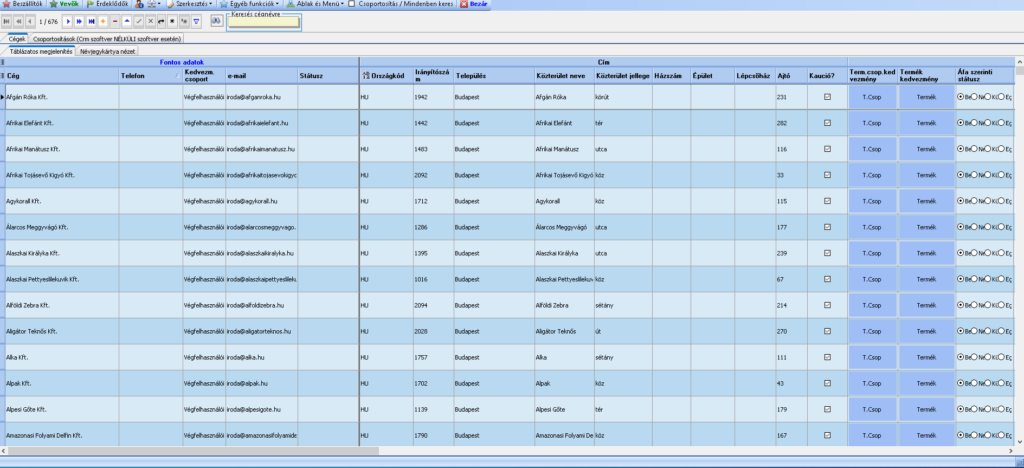Sort by the Cég column header
The height and width of the screenshot is (468, 1024).
coord(62,76)
